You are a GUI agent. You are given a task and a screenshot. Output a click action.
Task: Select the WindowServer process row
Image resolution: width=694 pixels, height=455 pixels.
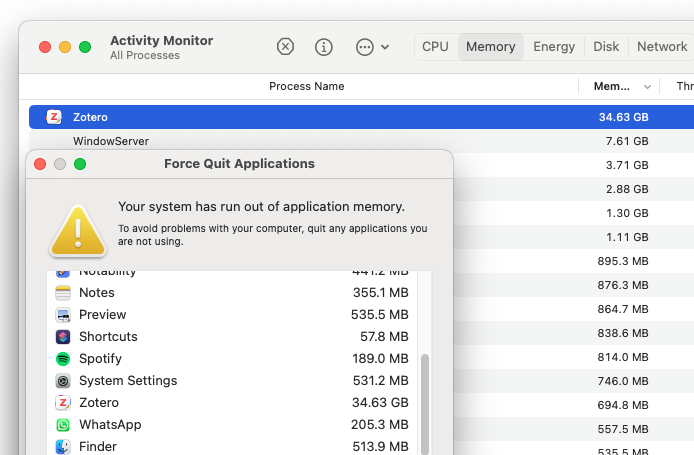click(x=361, y=141)
